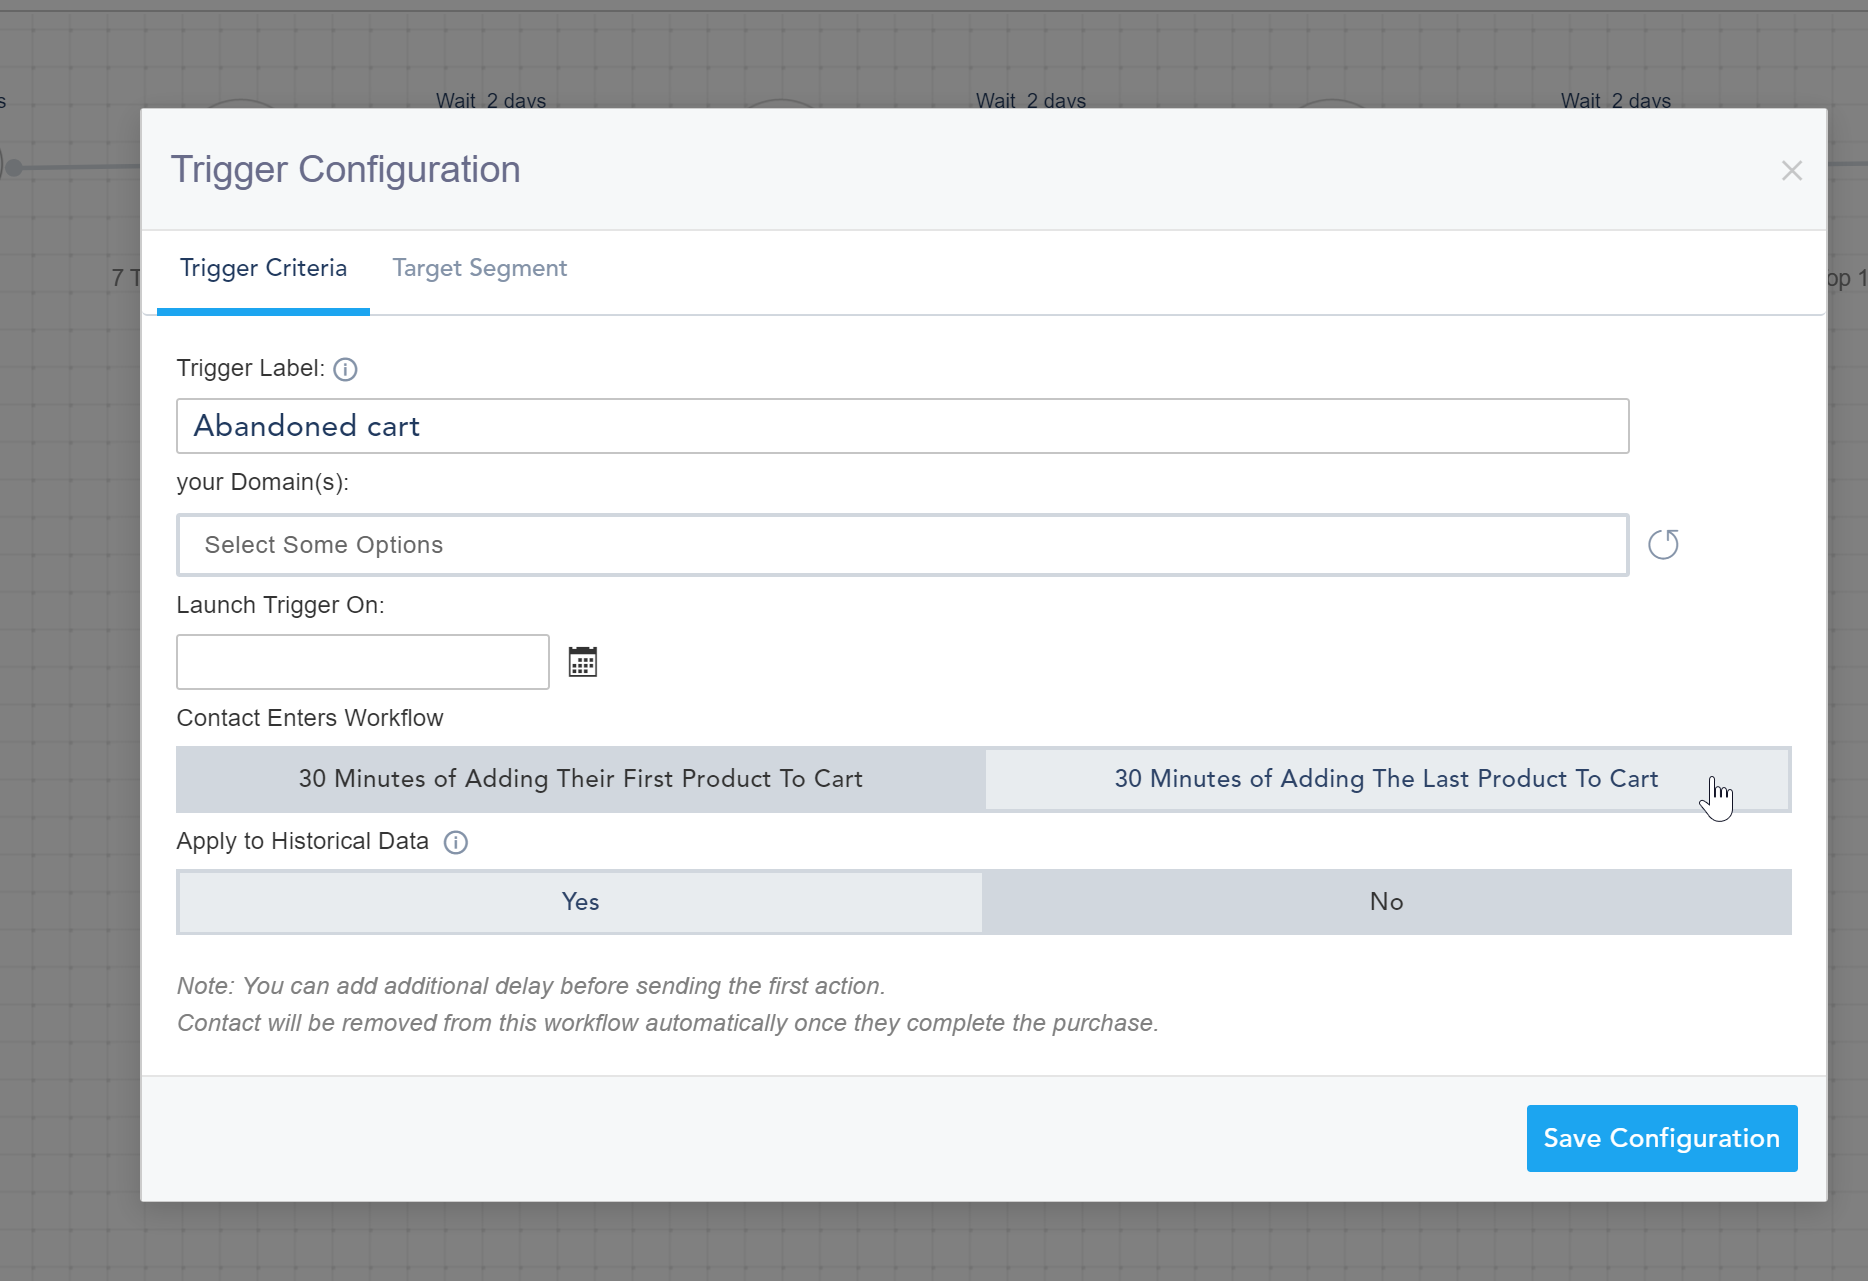Click the middle Wait 2 days label
Viewport: 1868px width, 1281px height.
(1031, 100)
